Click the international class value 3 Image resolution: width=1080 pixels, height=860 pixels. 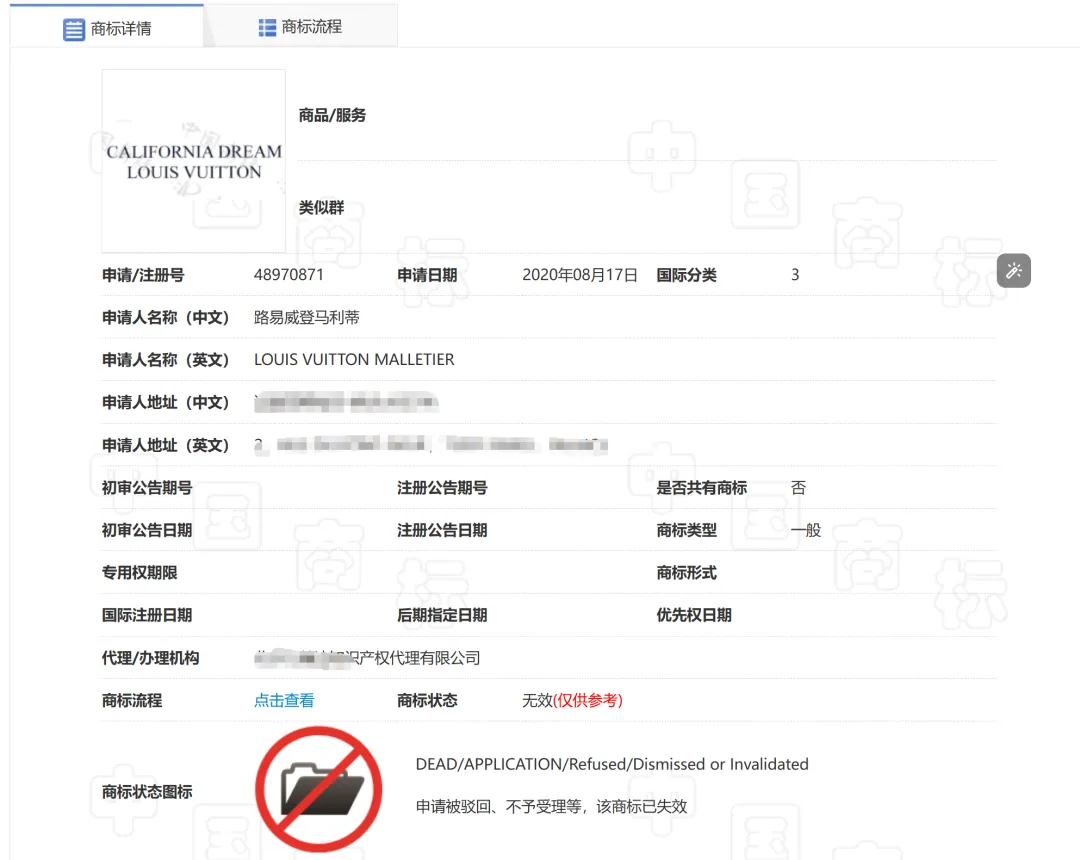pyautogui.click(x=795, y=275)
